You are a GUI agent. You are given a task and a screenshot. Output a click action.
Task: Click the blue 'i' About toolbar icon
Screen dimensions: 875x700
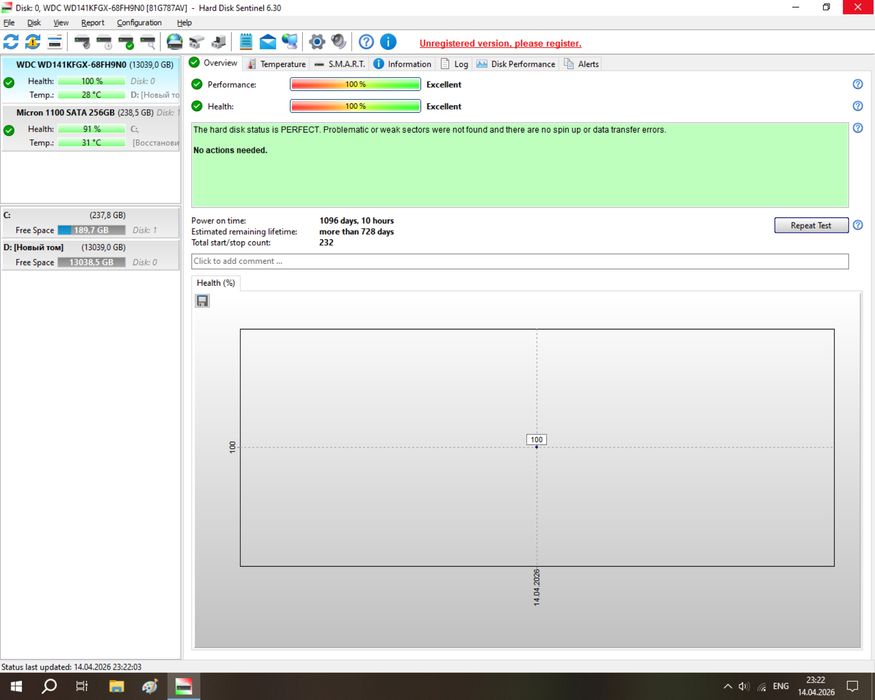pos(388,42)
